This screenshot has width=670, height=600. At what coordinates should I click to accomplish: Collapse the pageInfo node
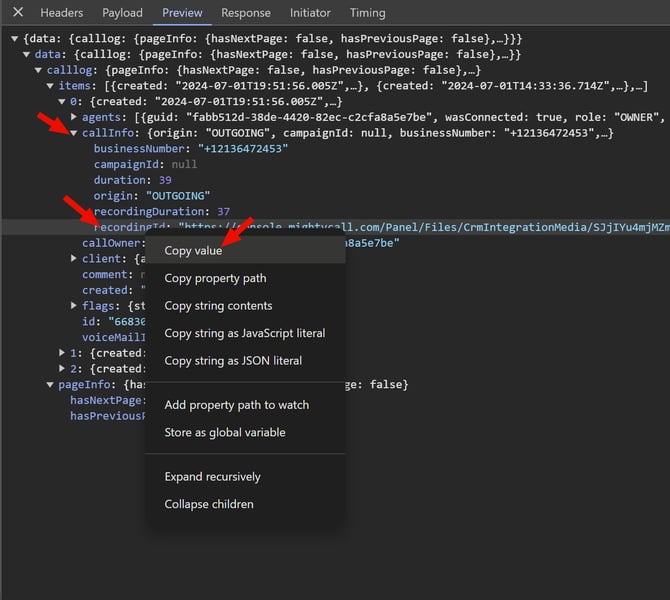[50, 385]
